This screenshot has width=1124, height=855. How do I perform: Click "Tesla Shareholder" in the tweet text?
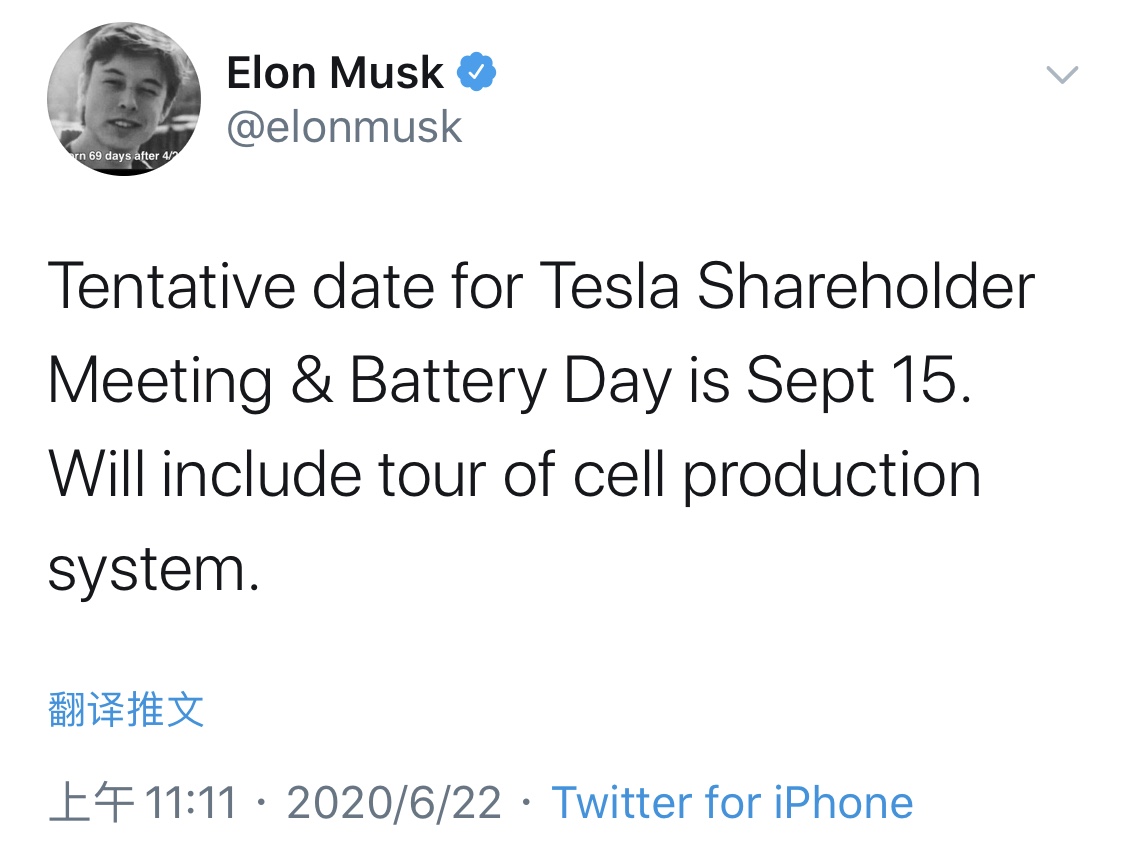point(788,287)
